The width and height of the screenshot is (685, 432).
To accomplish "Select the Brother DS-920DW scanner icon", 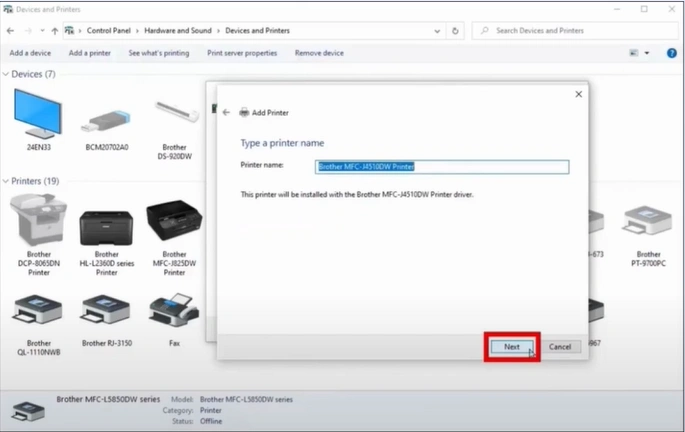I will 174,118.
